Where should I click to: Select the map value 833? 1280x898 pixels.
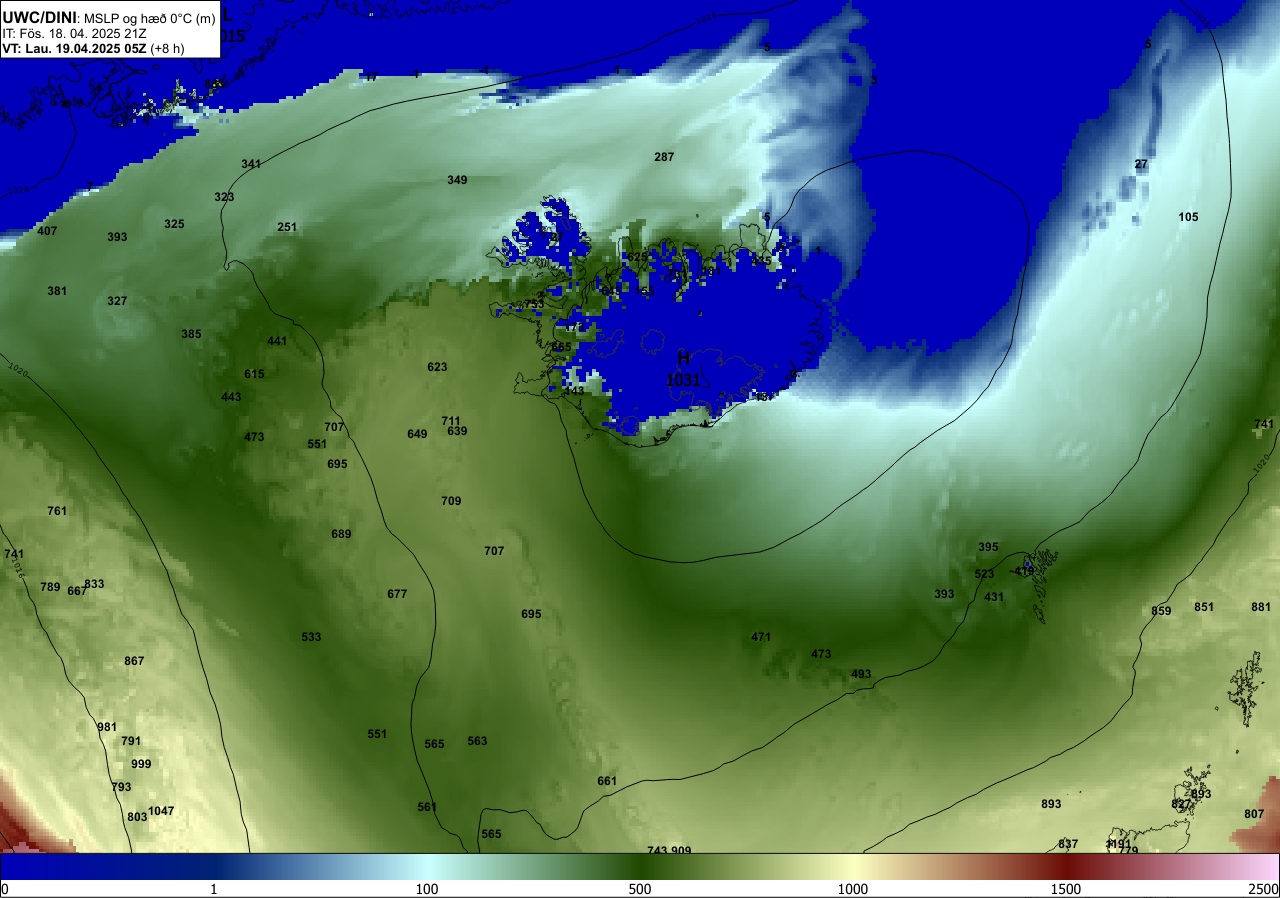(94, 584)
